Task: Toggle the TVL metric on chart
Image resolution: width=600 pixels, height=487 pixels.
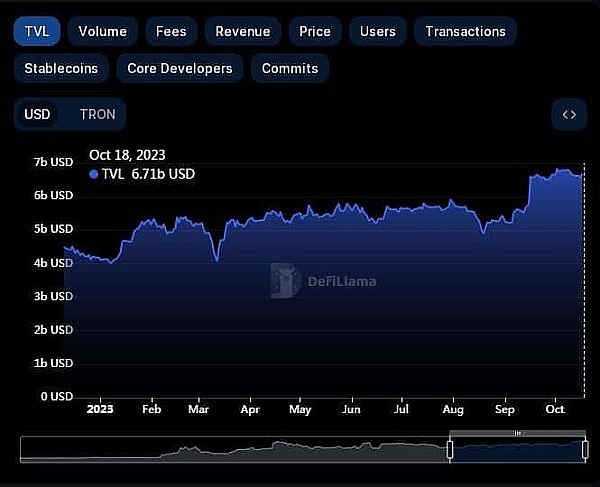Action: (x=37, y=31)
